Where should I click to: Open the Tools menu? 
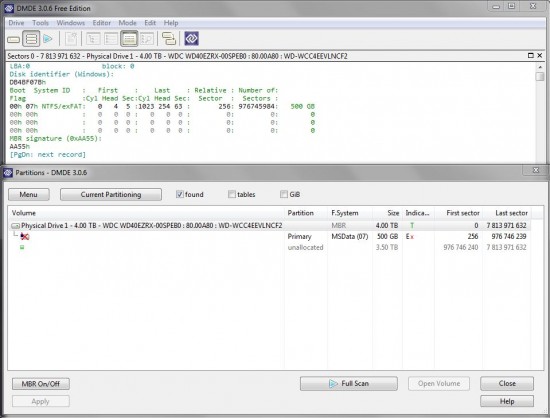(x=40, y=23)
